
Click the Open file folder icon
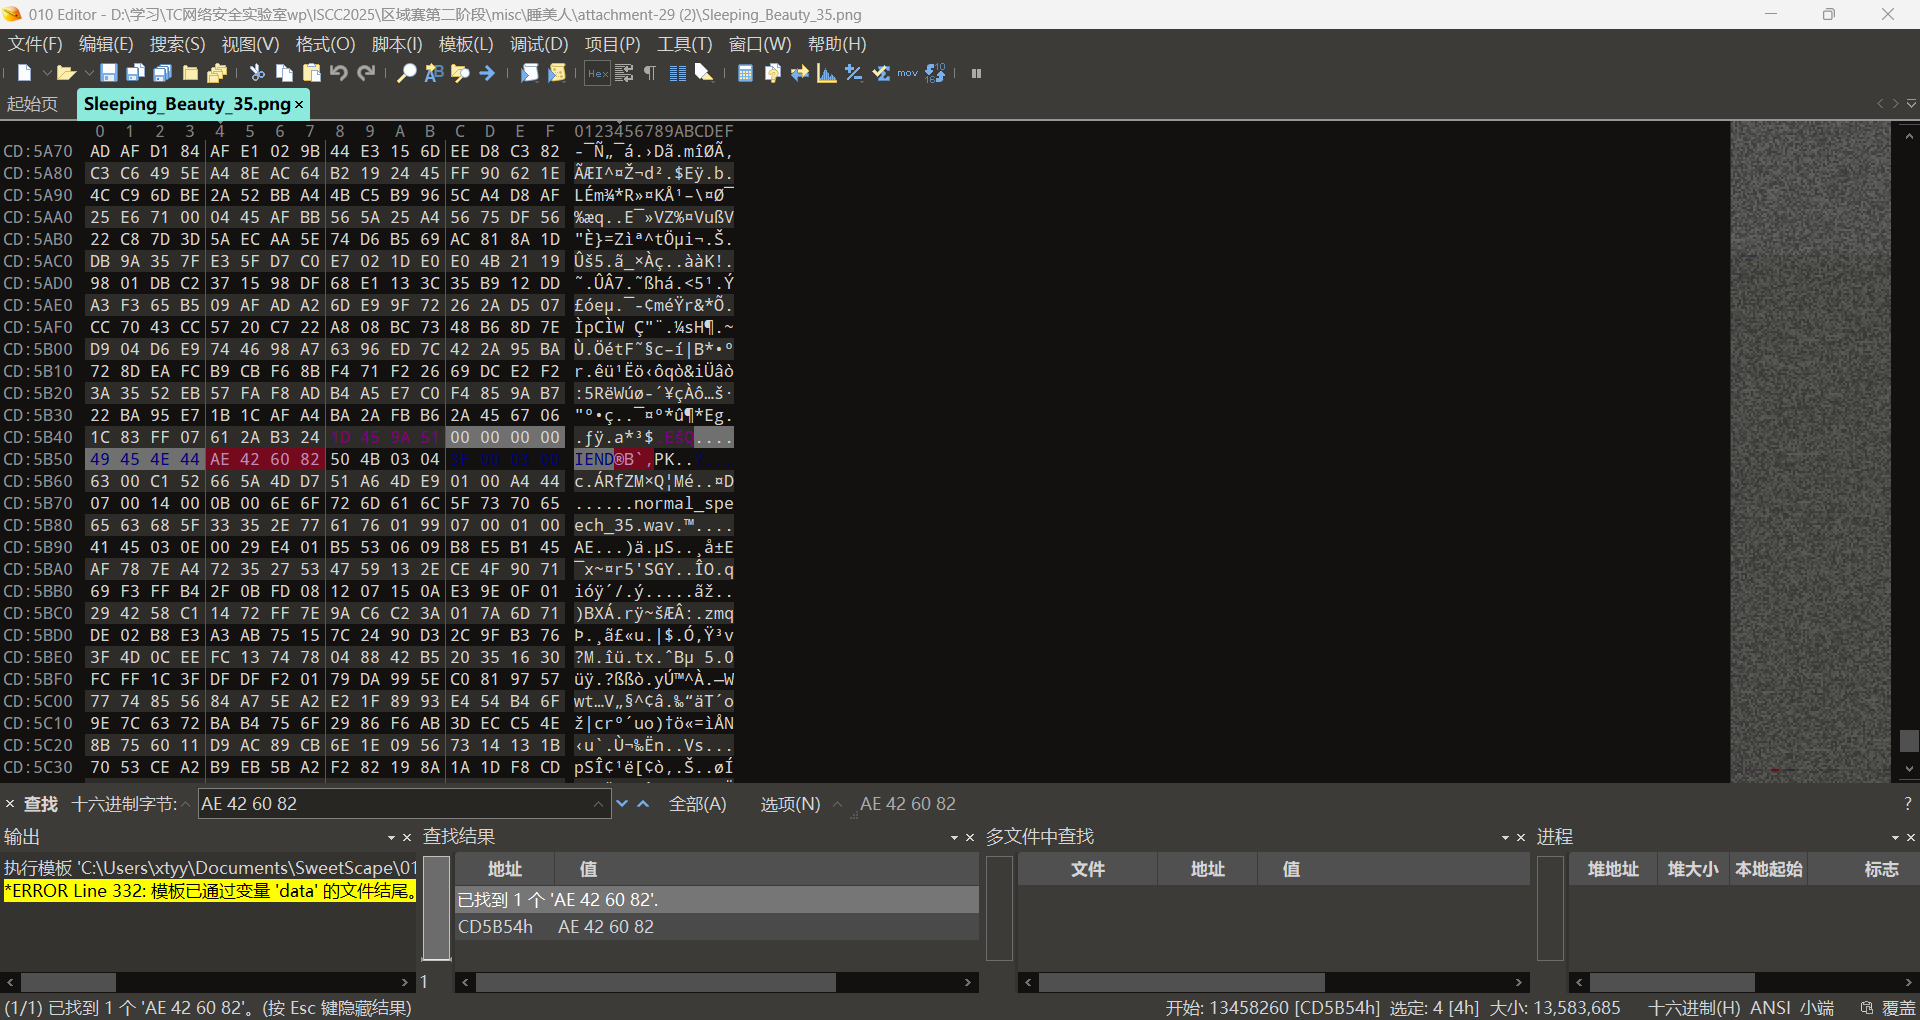coord(66,73)
